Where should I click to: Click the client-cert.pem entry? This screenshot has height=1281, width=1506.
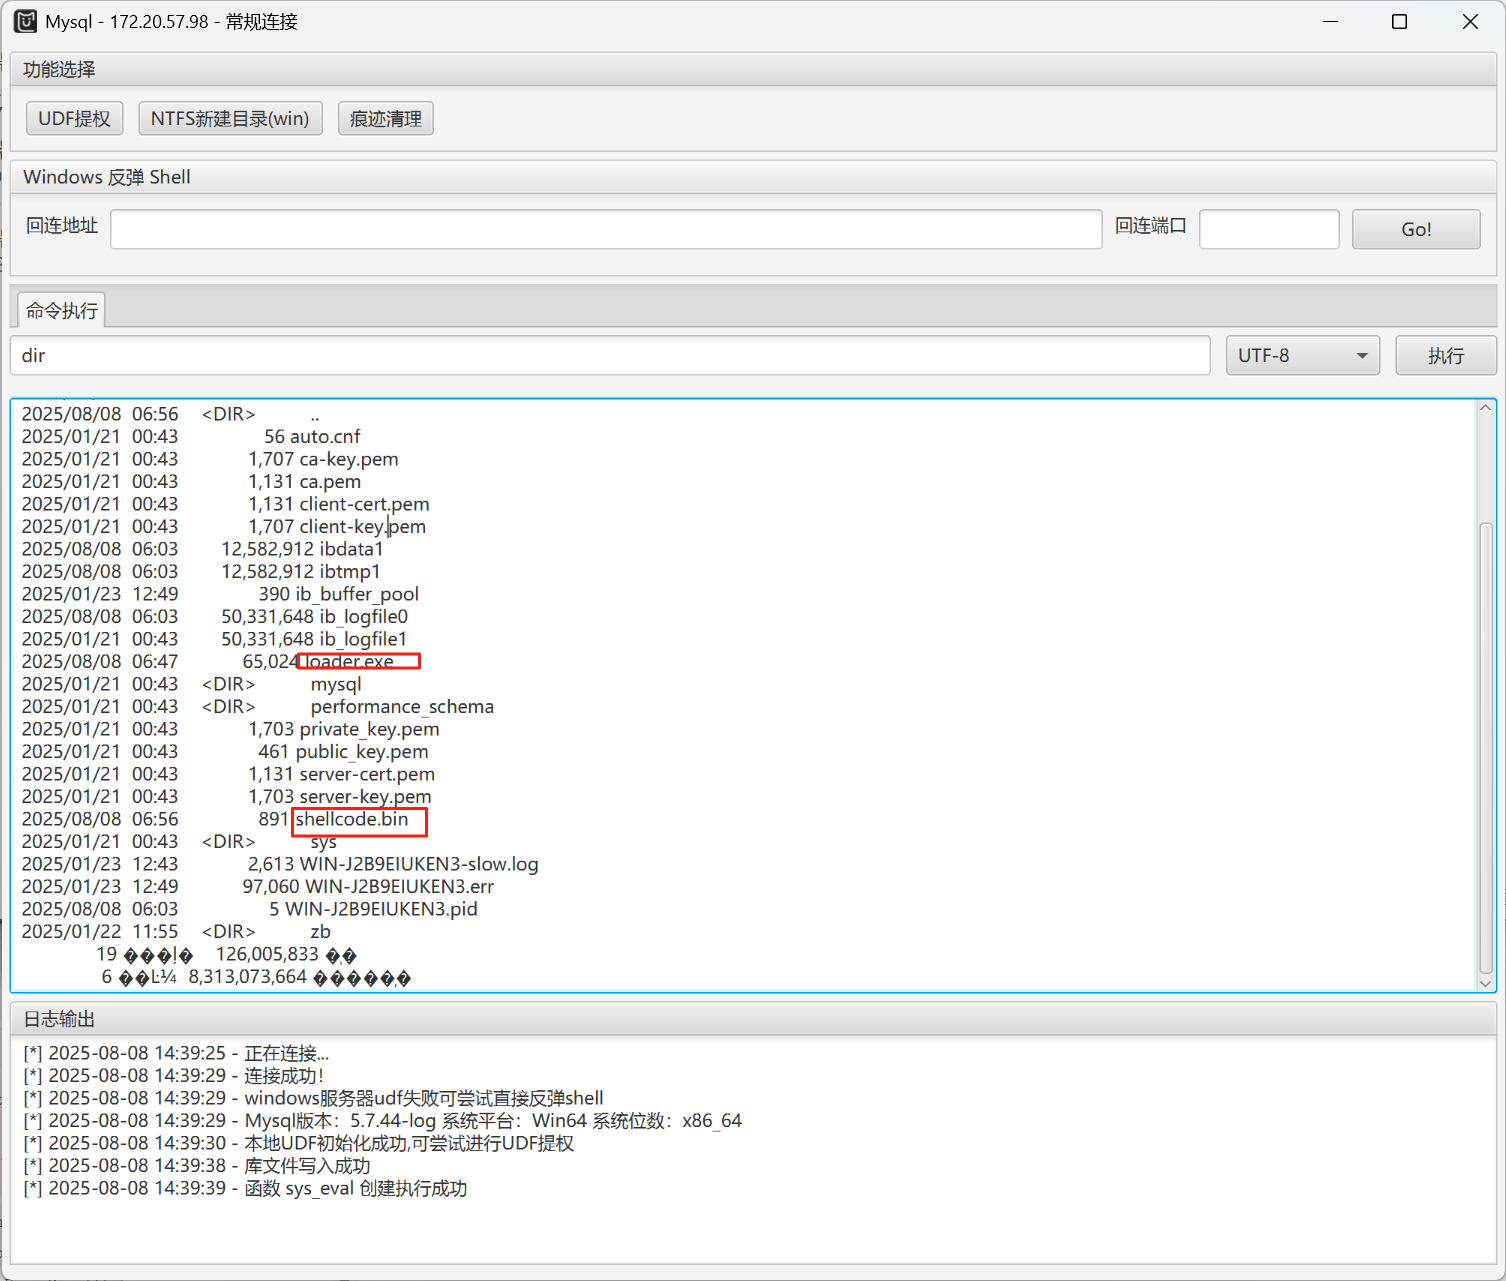point(365,504)
